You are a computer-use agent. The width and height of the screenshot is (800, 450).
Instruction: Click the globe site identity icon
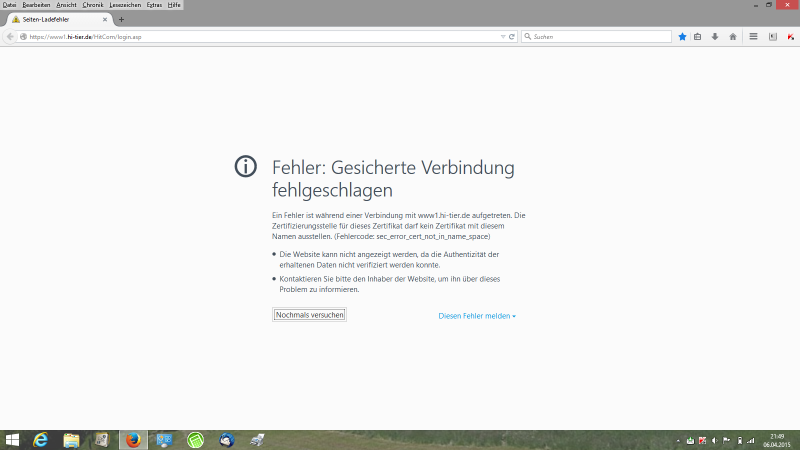[23, 37]
